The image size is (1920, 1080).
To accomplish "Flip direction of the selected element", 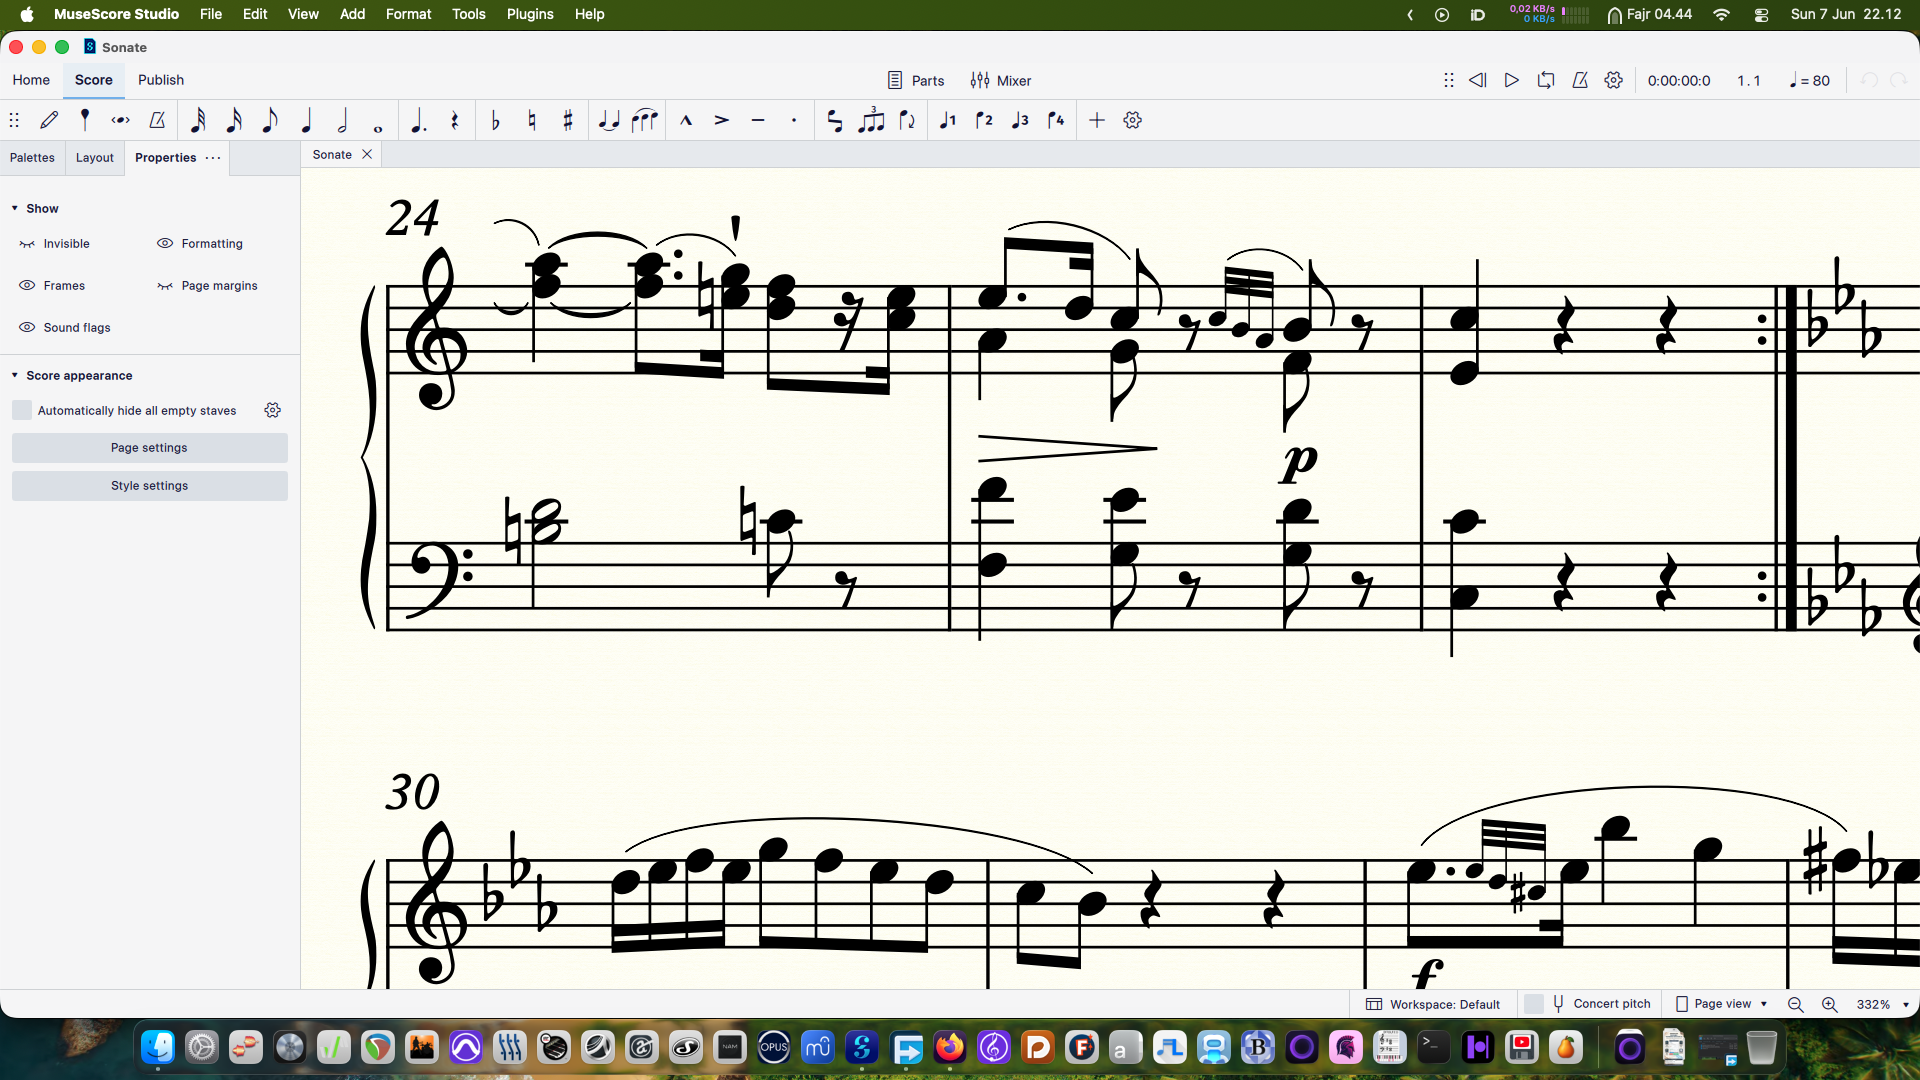I will point(907,120).
